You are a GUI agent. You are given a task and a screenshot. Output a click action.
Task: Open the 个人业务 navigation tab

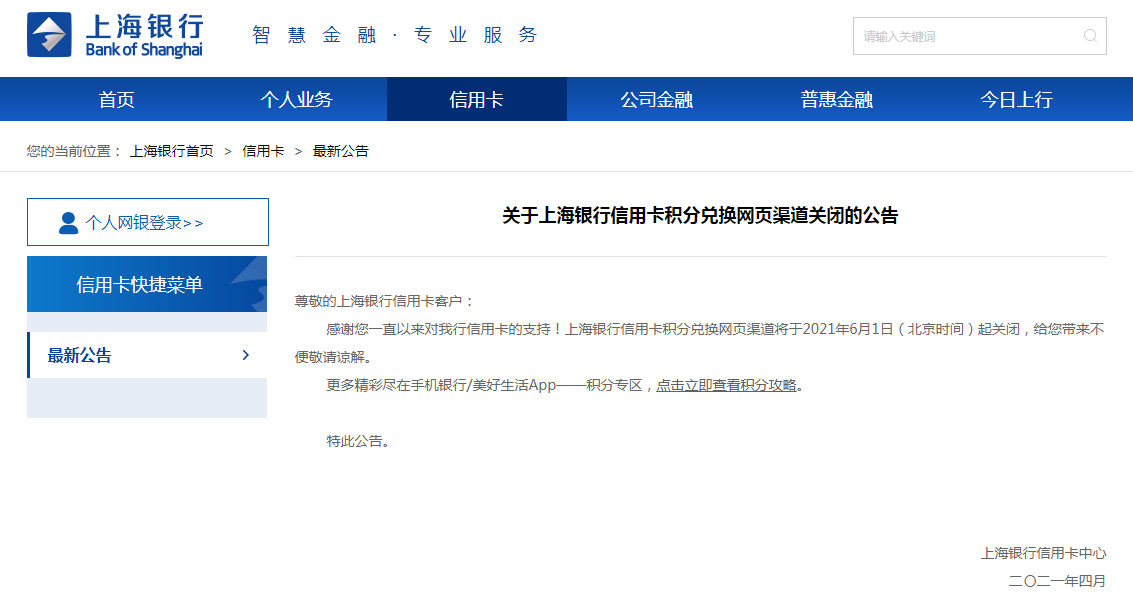pos(296,99)
